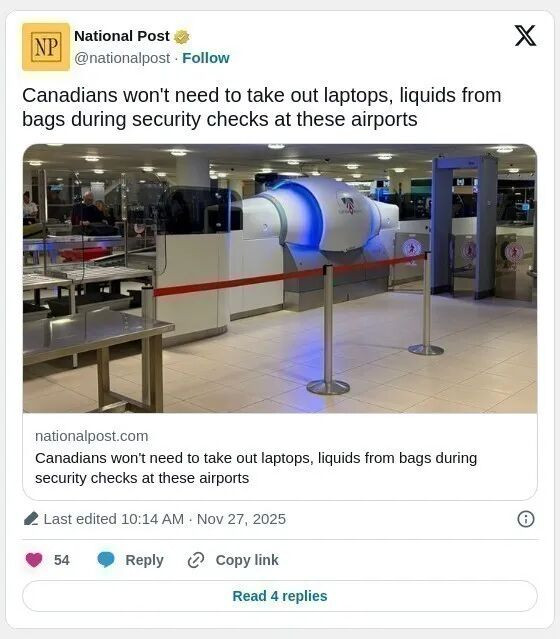Open the @nationalpost handle
560x639 pixels.
(122, 58)
